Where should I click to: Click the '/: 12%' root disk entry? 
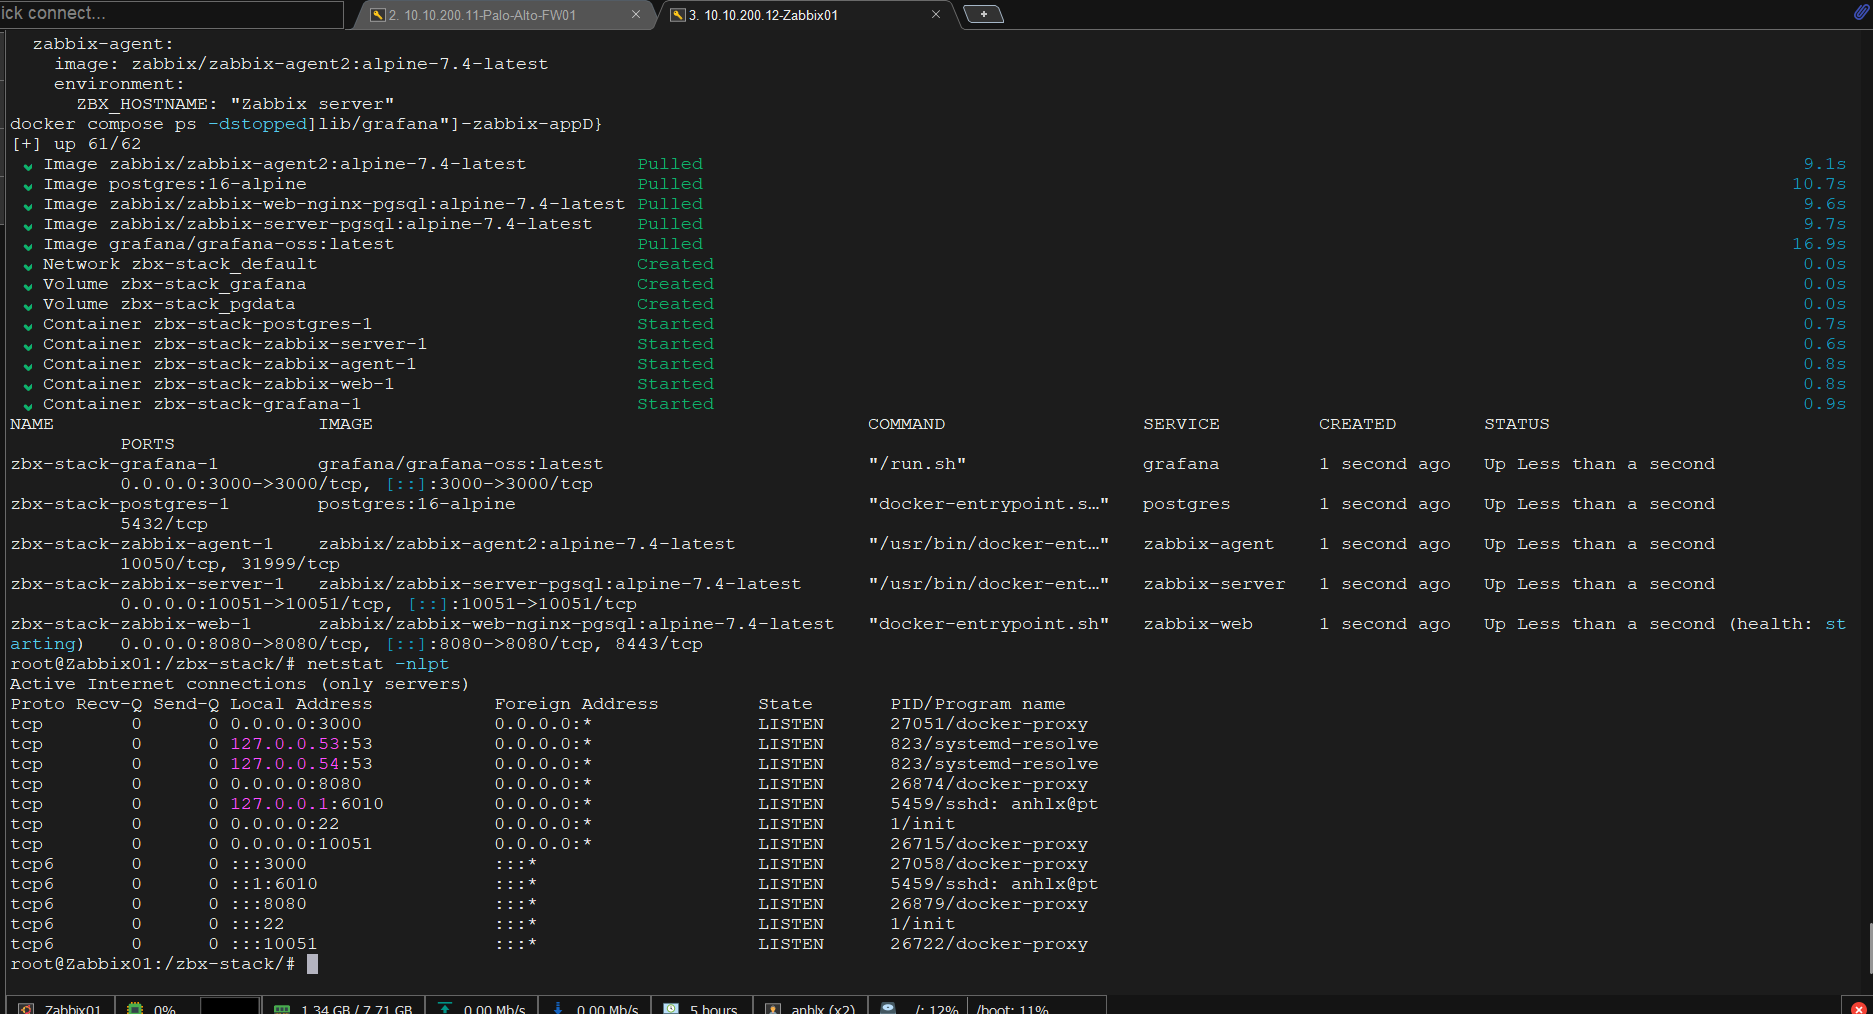tap(937, 1009)
